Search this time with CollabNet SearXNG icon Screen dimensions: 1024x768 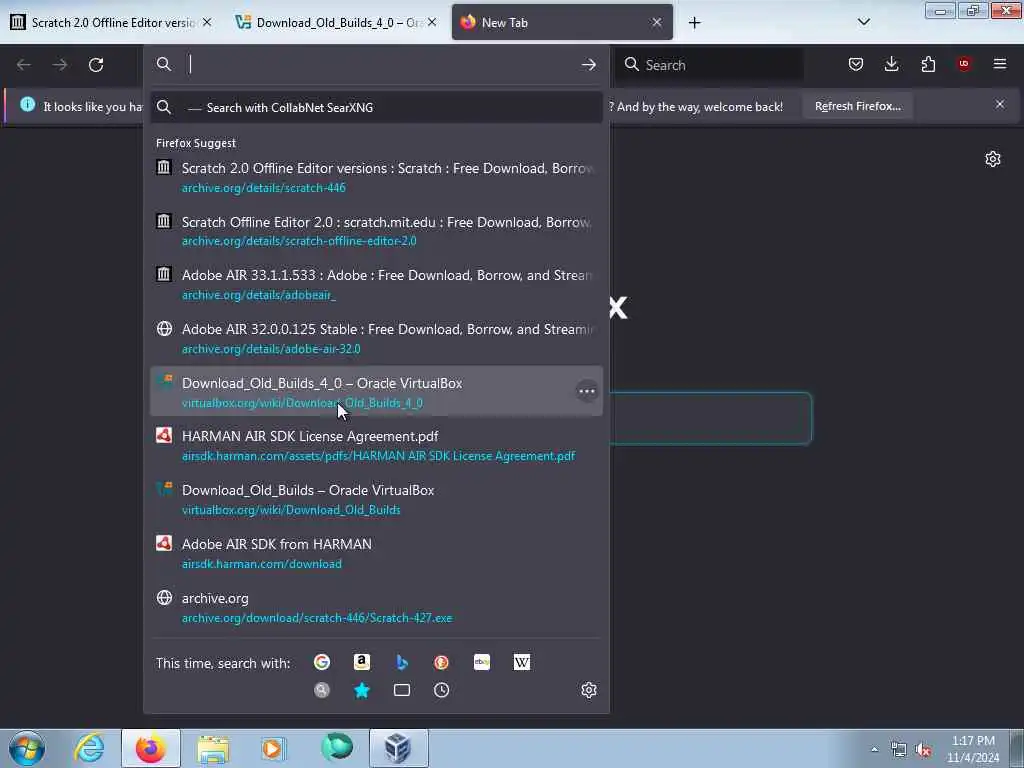click(x=322, y=690)
